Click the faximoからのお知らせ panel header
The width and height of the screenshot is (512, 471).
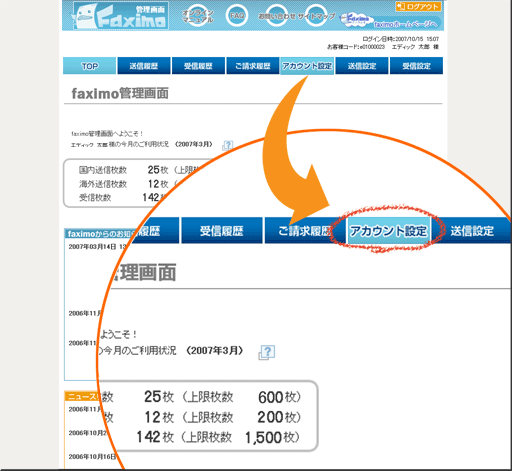pos(100,233)
